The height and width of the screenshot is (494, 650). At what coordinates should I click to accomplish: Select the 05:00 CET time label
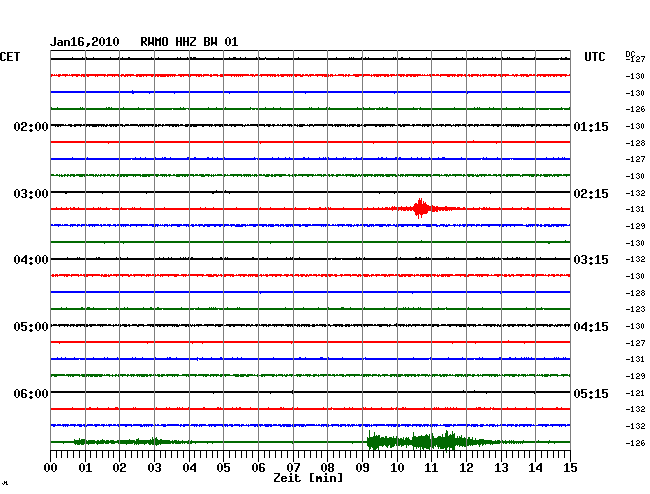pos(31,327)
